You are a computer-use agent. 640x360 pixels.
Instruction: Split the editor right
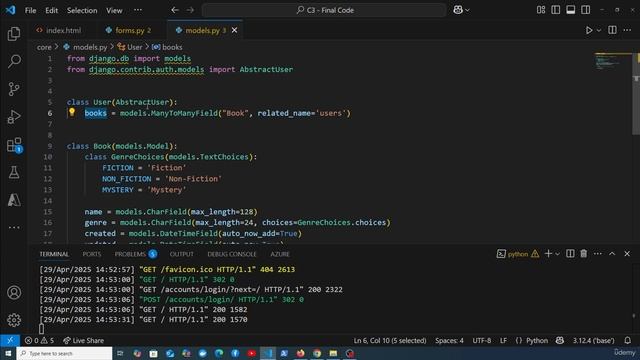point(612,30)
